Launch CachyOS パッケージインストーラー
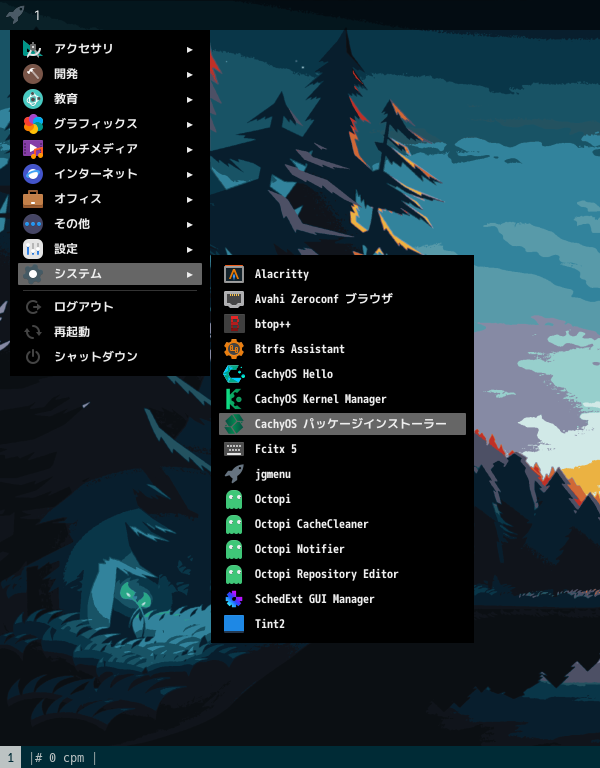Viewport: 600px width, 768px height. (x=342, y=424)
